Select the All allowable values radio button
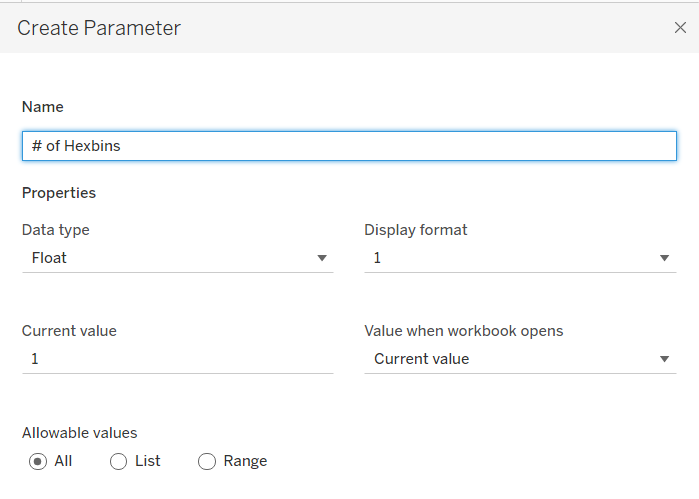The width and height of the screenshot is (699, 499). click(x=39, y=461)
